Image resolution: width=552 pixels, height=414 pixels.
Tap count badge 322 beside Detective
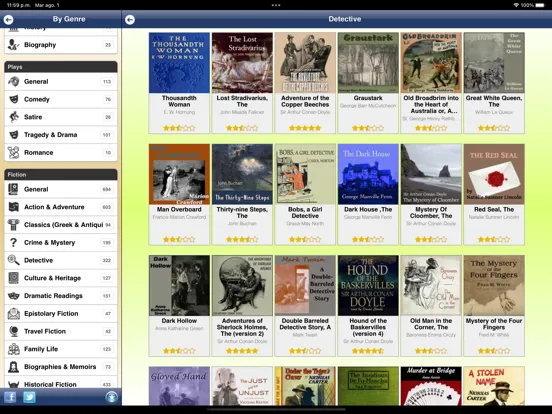(x=107, y=261)
